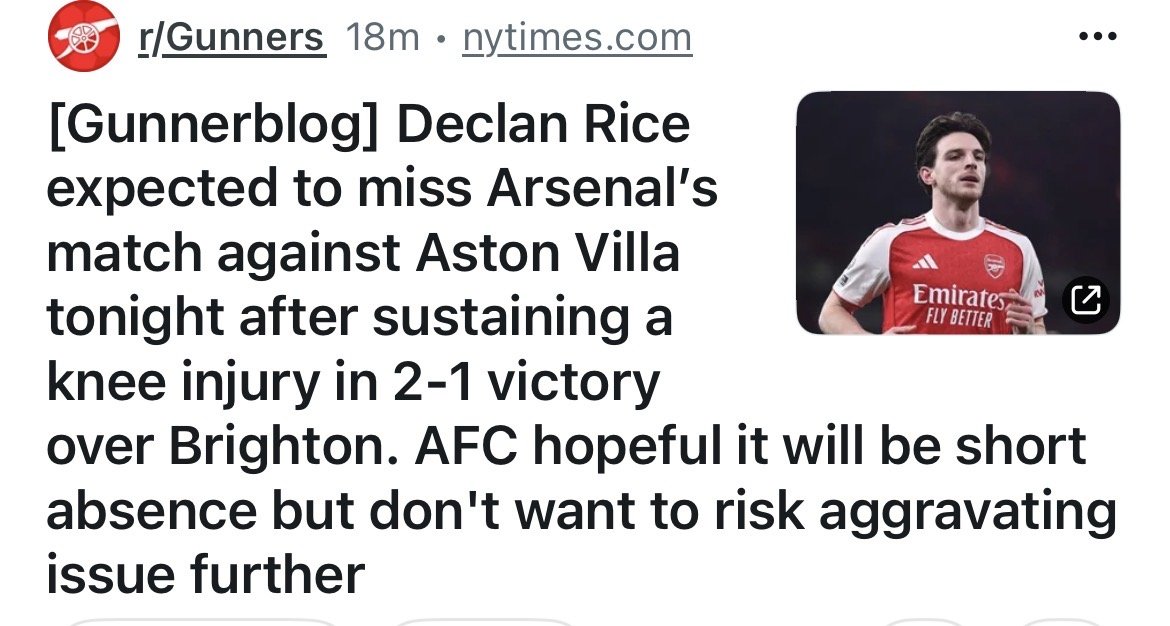
Task: Click the word 'Brighton' in headline
Action: click(289, 447)
